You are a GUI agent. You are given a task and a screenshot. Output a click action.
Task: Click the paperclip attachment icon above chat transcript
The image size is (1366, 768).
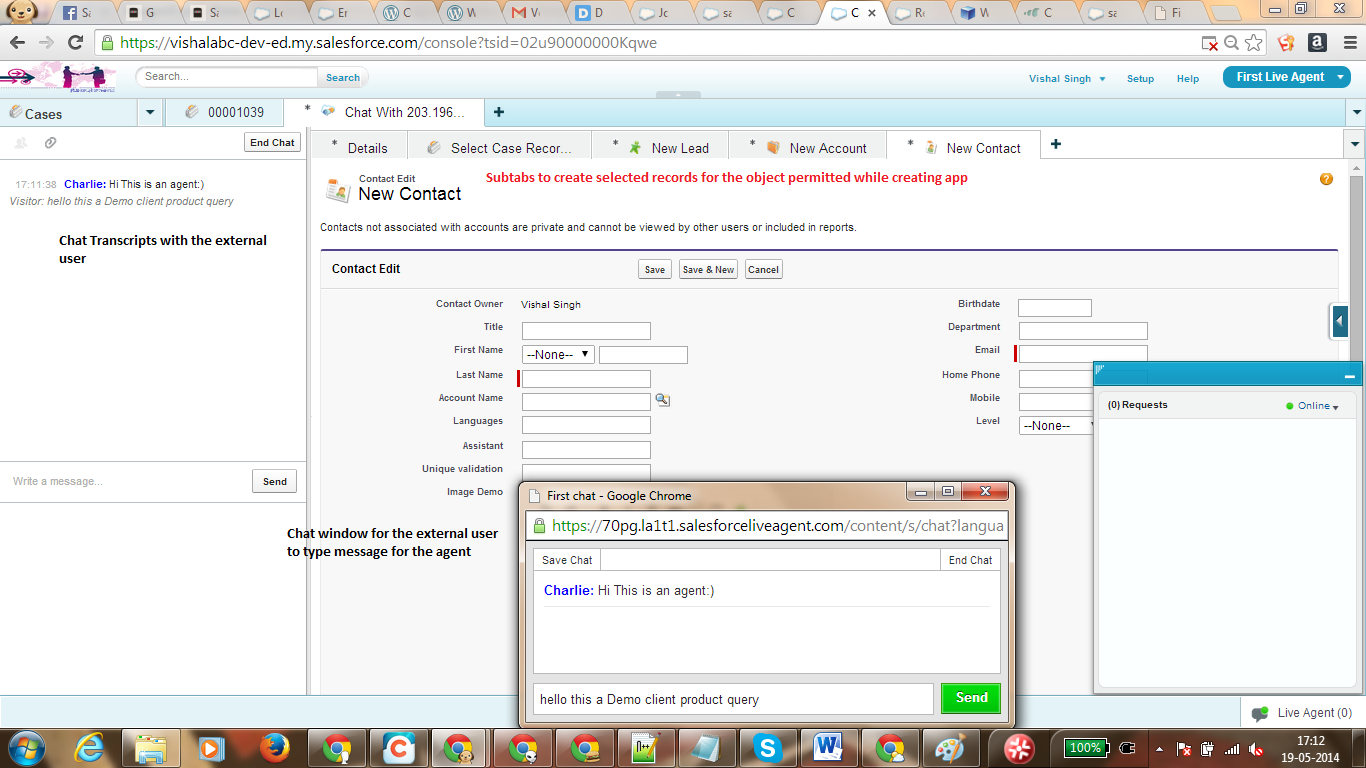(49, 142)
